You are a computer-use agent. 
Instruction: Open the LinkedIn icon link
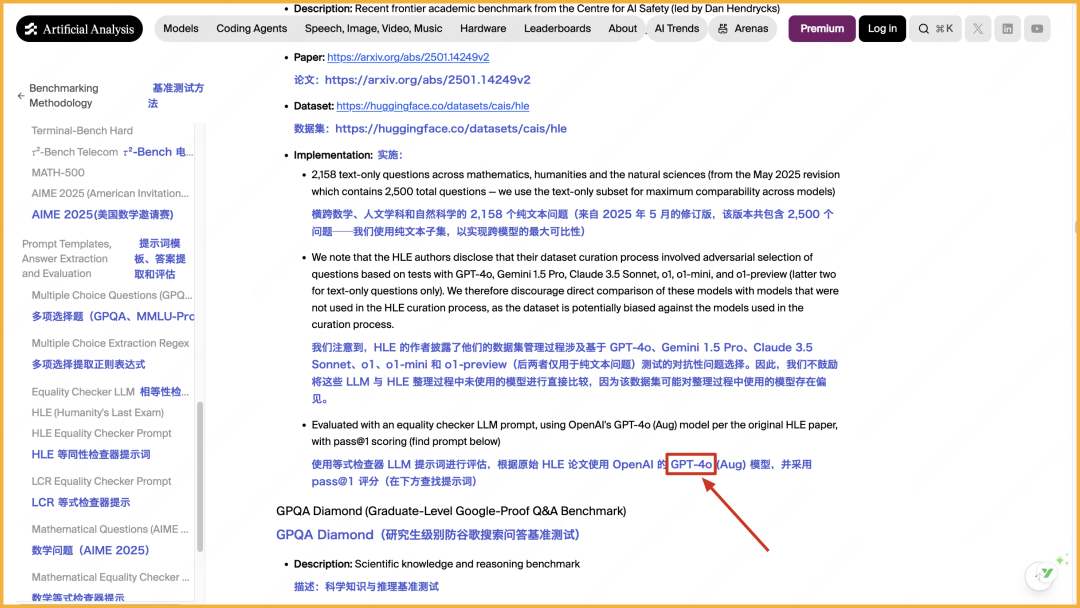[x=1007, y=29]
